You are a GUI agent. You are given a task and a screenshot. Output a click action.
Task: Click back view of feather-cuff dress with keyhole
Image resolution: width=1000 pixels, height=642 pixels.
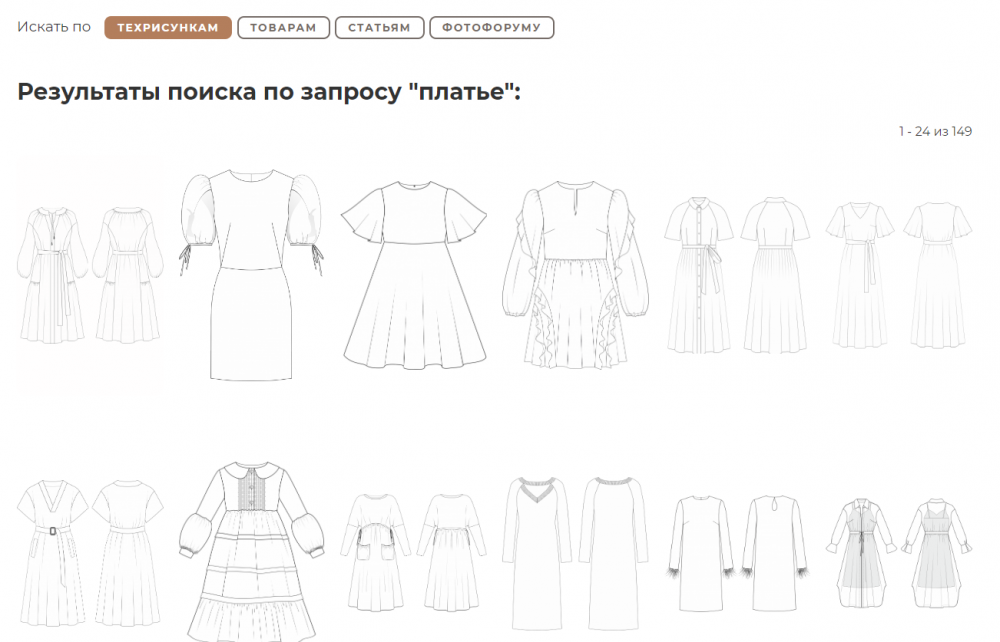pyautogui.click(x=774, y=553)
